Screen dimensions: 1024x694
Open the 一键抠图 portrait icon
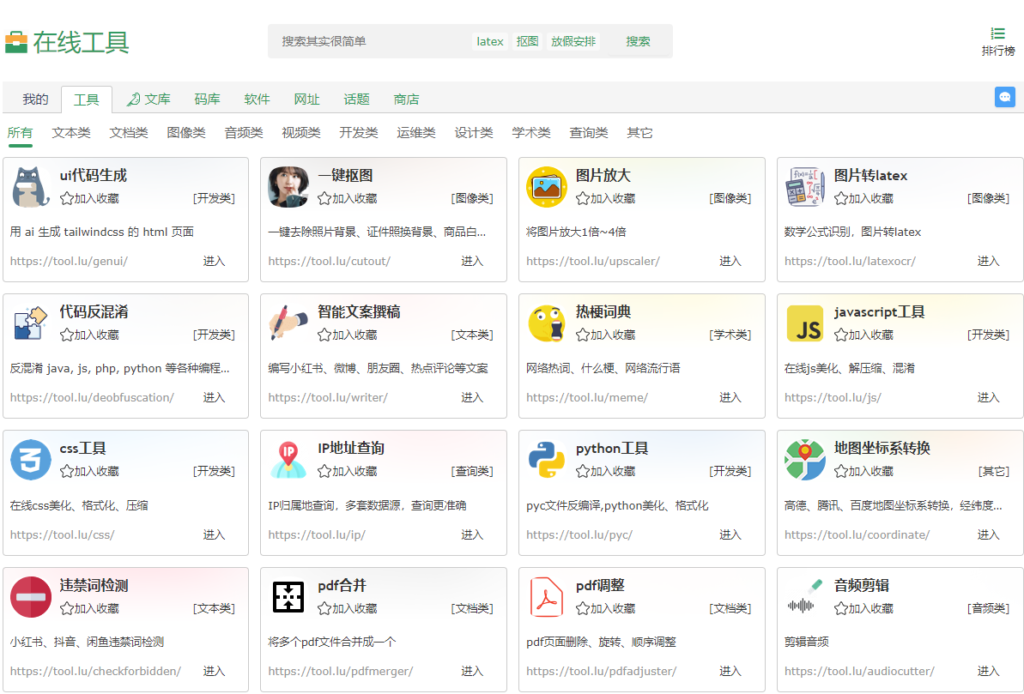tap(288, 187)
